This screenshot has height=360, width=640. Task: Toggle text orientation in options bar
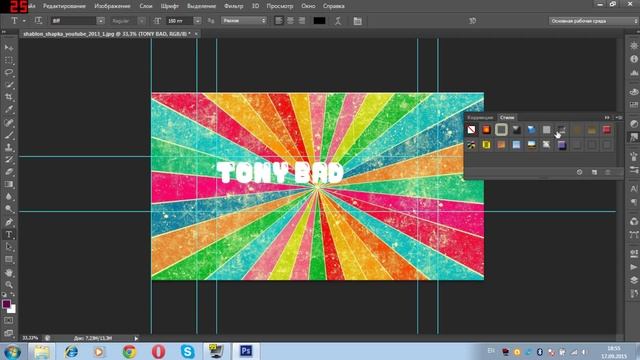click(x=38, y=20)
